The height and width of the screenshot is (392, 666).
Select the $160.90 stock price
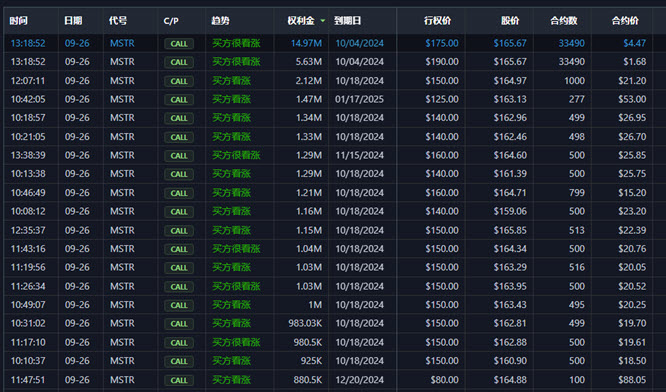click(x=510, y=361)
